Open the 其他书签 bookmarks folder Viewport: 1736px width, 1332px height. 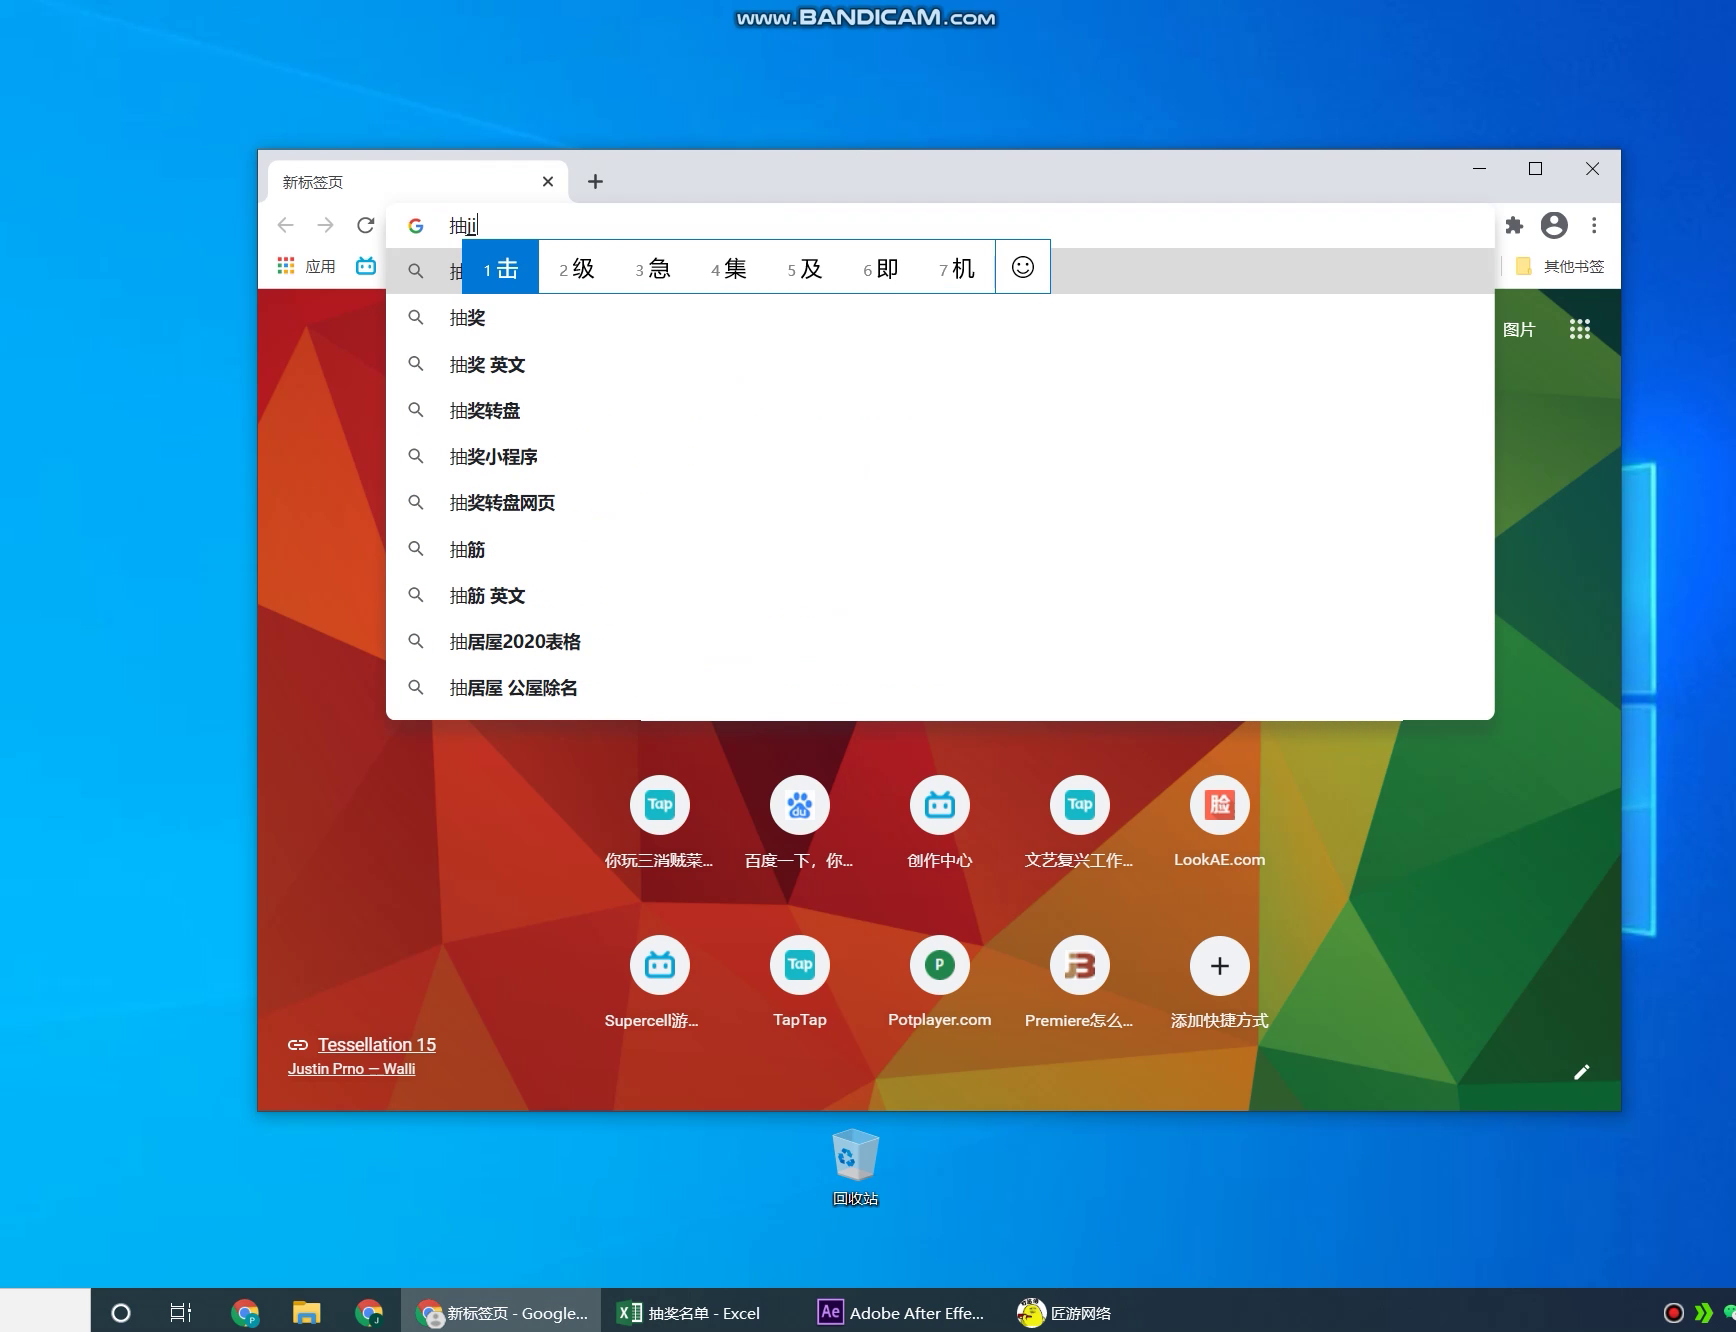tap(1561, 266)
